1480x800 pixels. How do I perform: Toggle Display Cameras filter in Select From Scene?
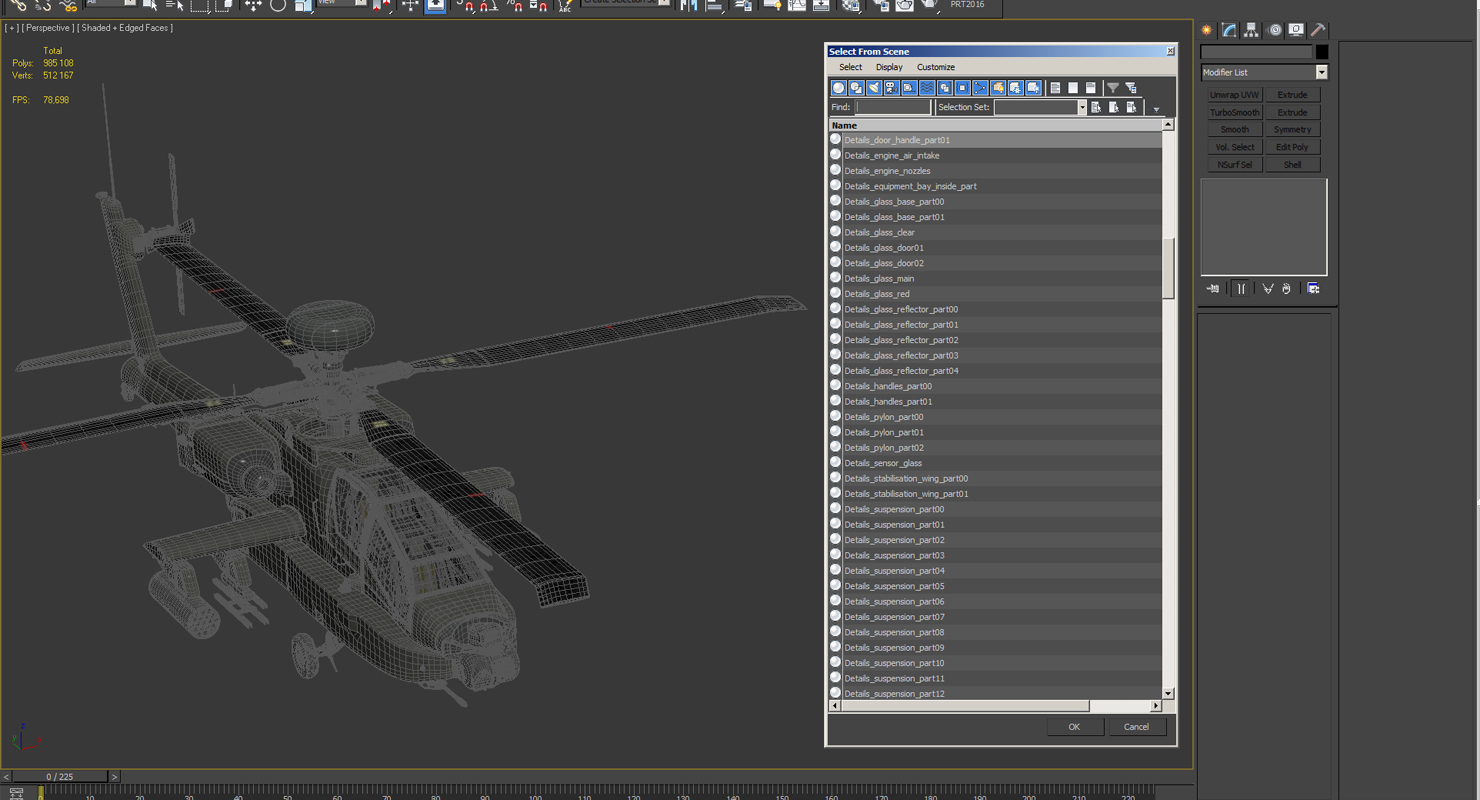(891, 88)
